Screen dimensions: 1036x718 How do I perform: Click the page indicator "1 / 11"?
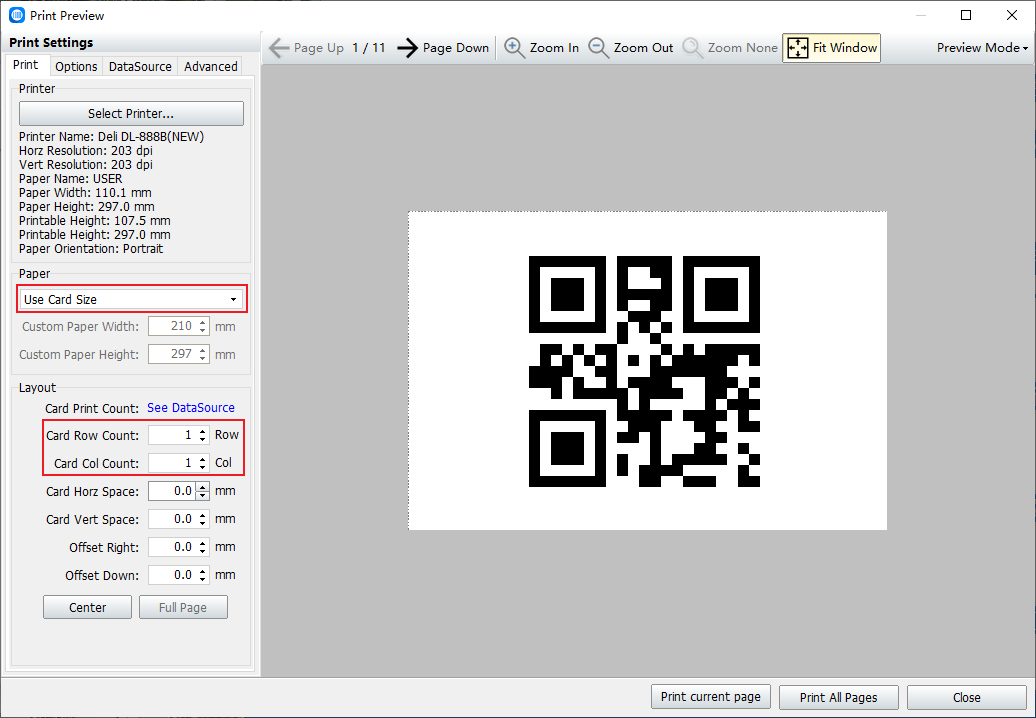coord(369,48)
